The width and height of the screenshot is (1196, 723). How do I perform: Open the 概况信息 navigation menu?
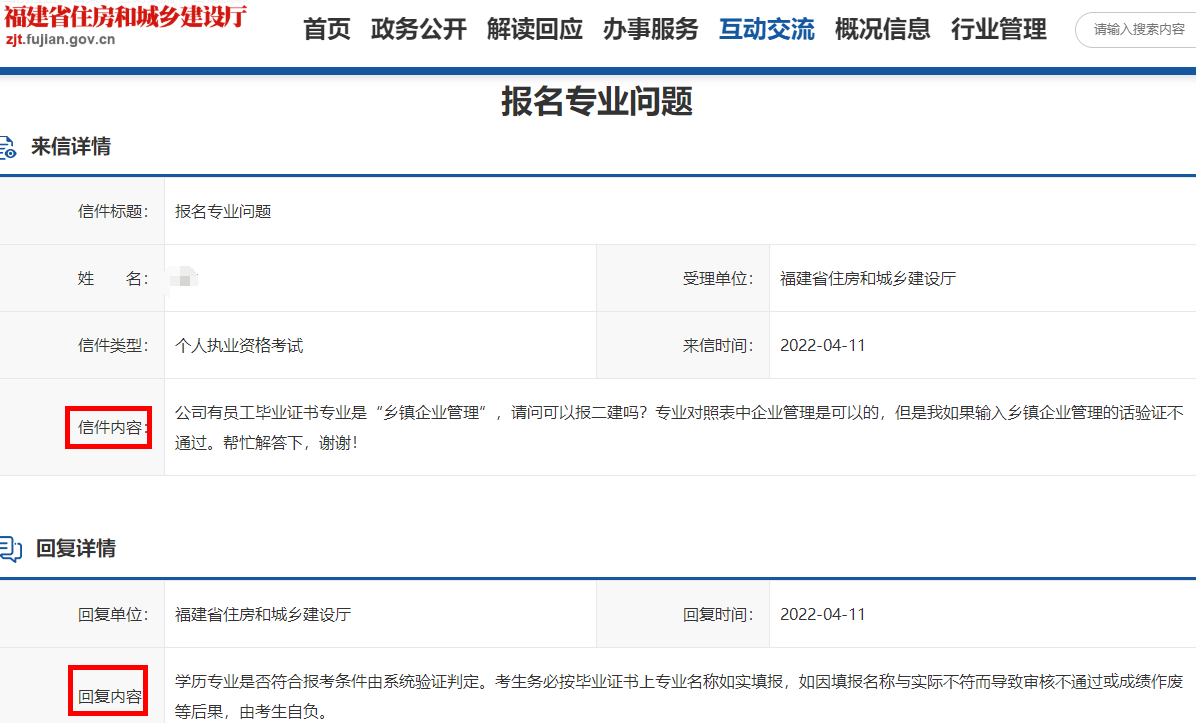click(882, 30)
